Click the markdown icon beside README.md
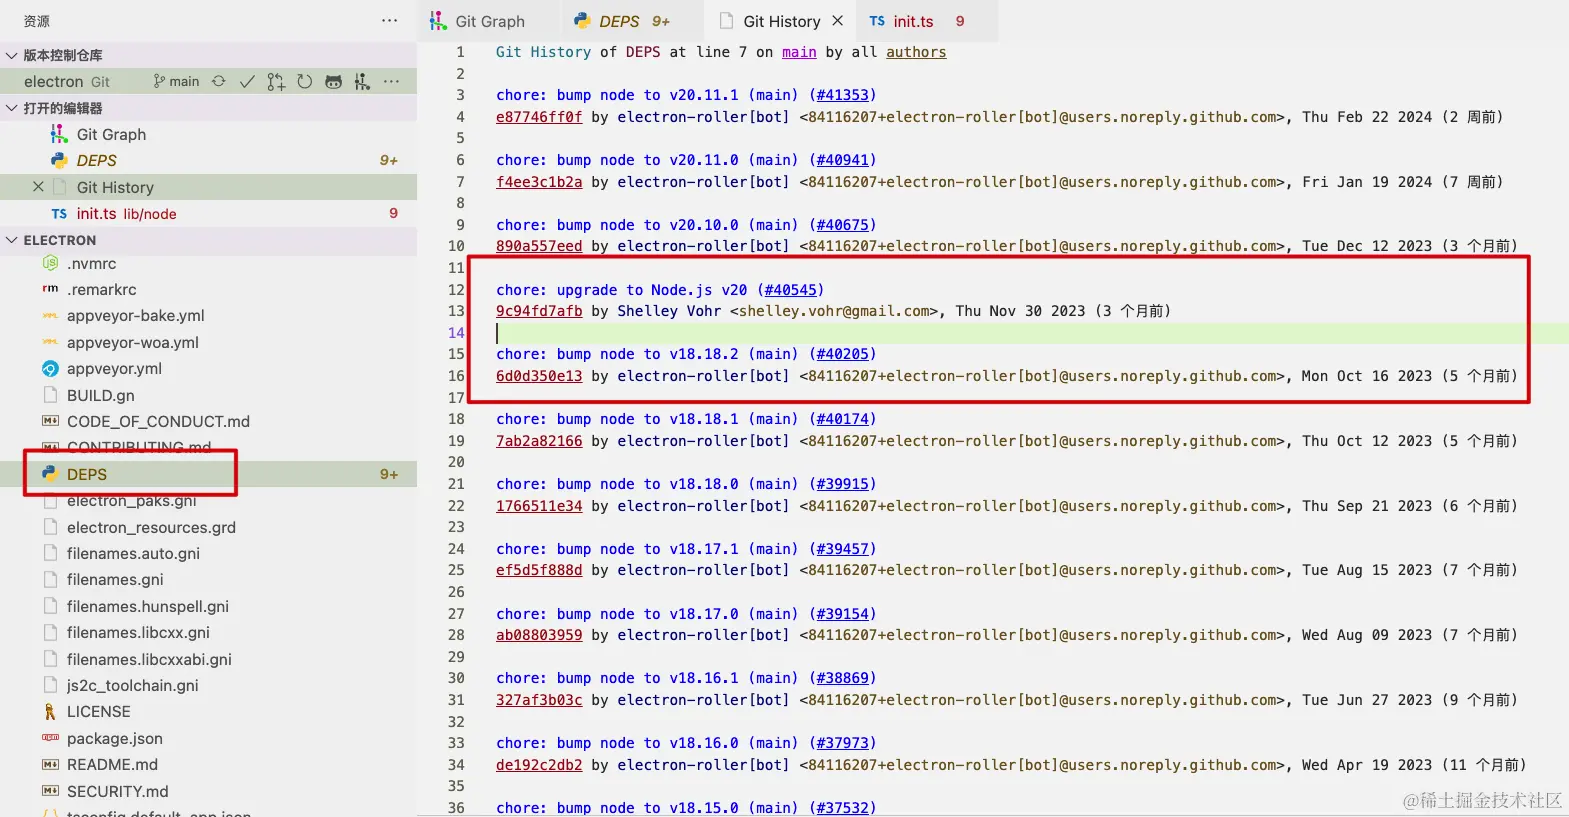1569x817 pixels. pos(50,765)
